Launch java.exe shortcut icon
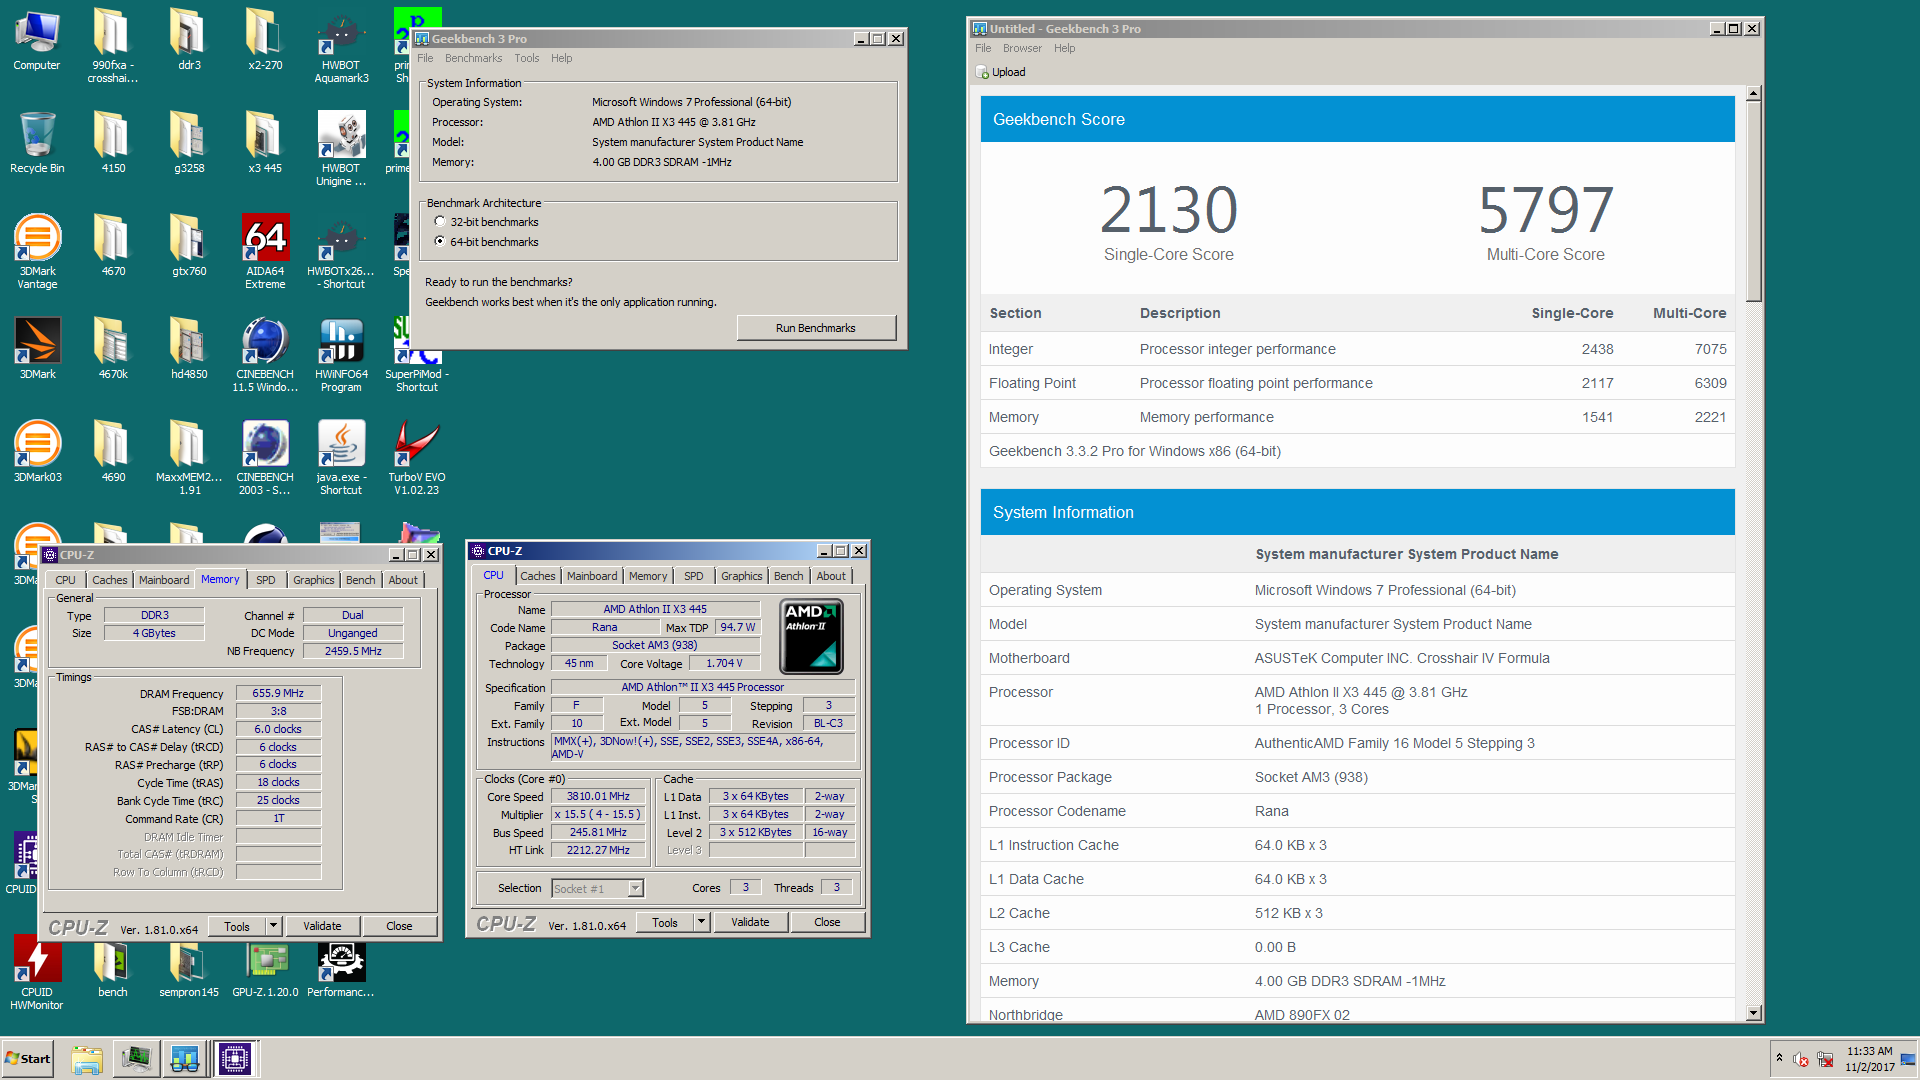Screen dimensions: 1920x1080 point(341,457)
